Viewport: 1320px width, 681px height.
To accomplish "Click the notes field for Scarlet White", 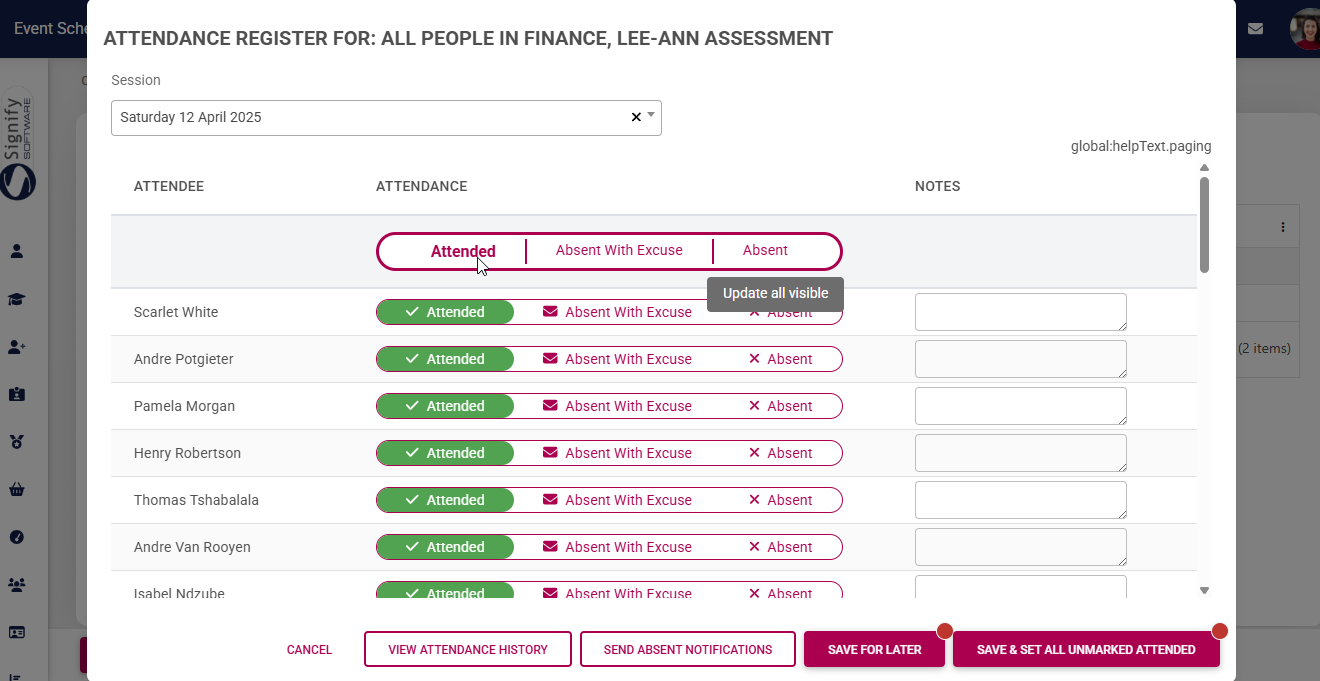I will point(1021,312).
